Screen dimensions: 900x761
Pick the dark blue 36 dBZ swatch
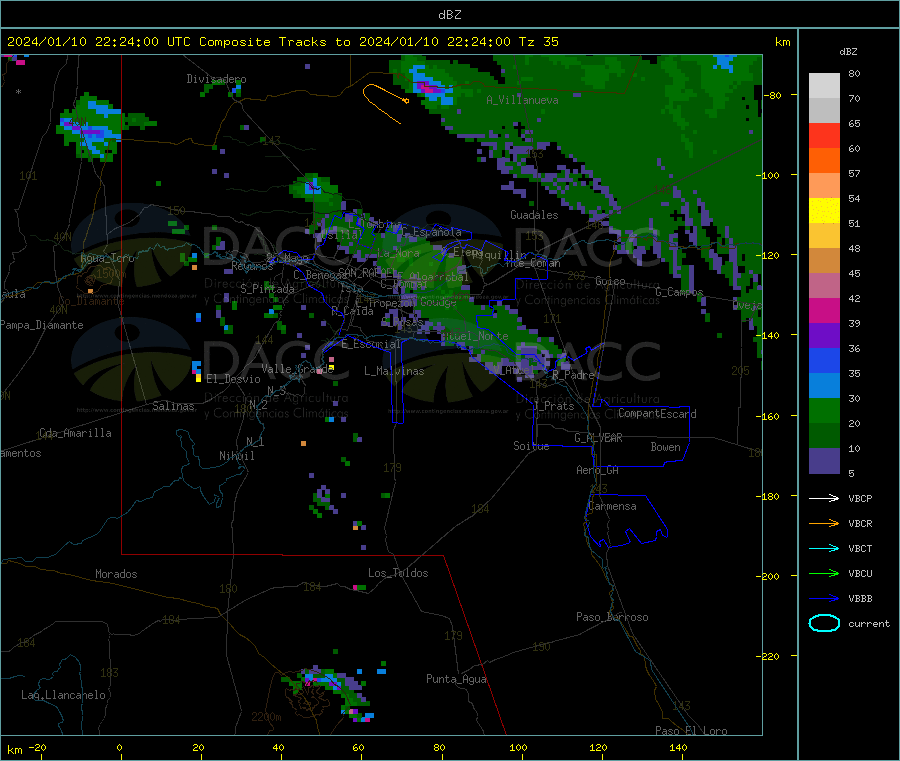(x=824, y=360)
